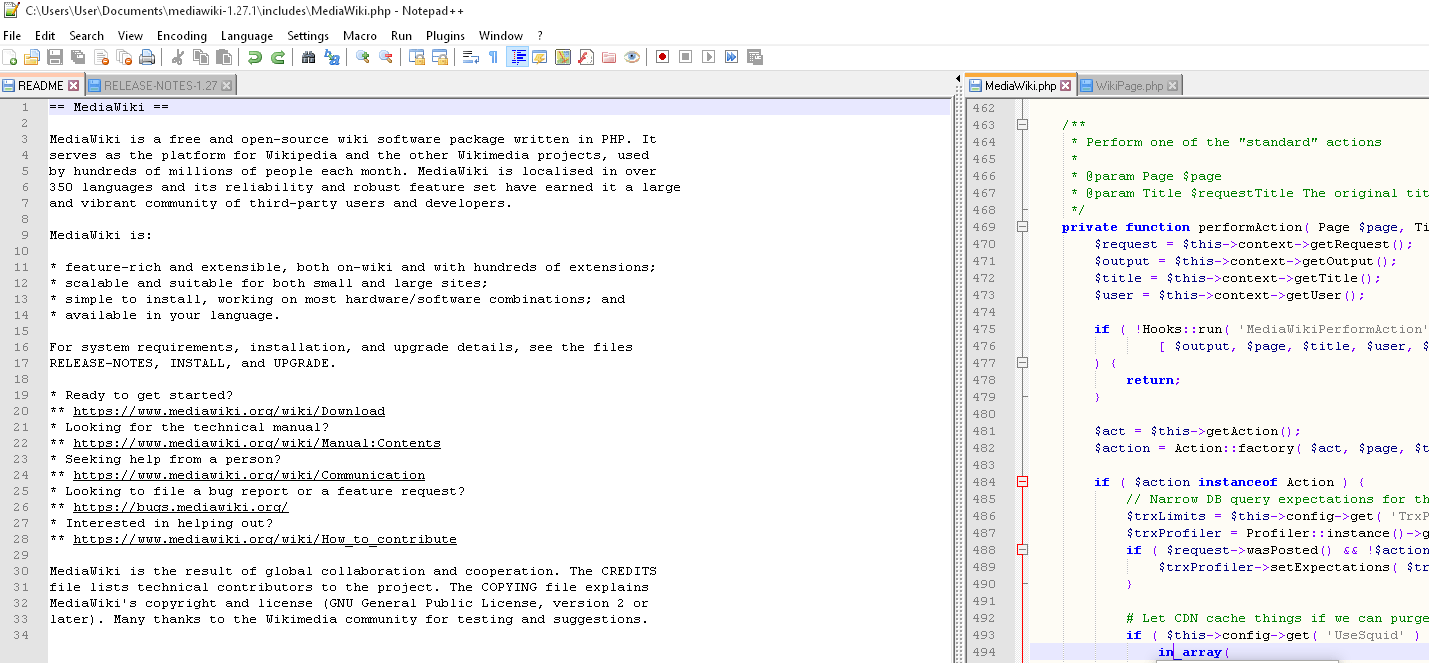Toggle file monitoring eye icon
The image size is (1429, 663).
(632, 57)
